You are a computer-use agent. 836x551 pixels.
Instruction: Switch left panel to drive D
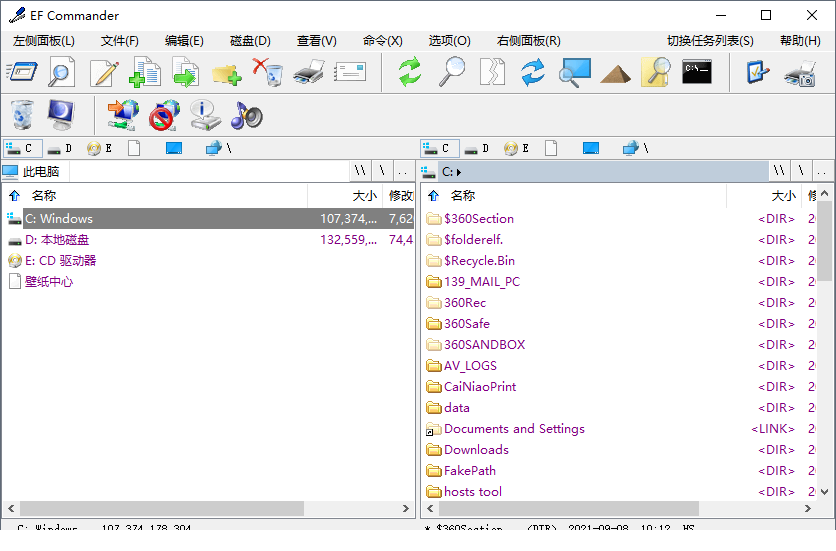(59, 148)
